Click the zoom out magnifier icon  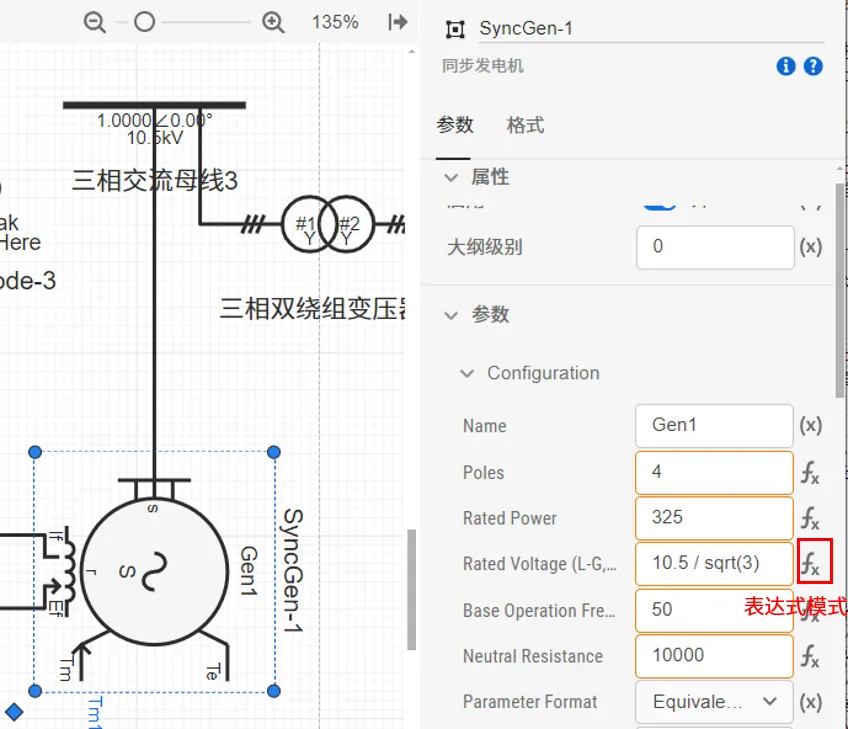95,22
